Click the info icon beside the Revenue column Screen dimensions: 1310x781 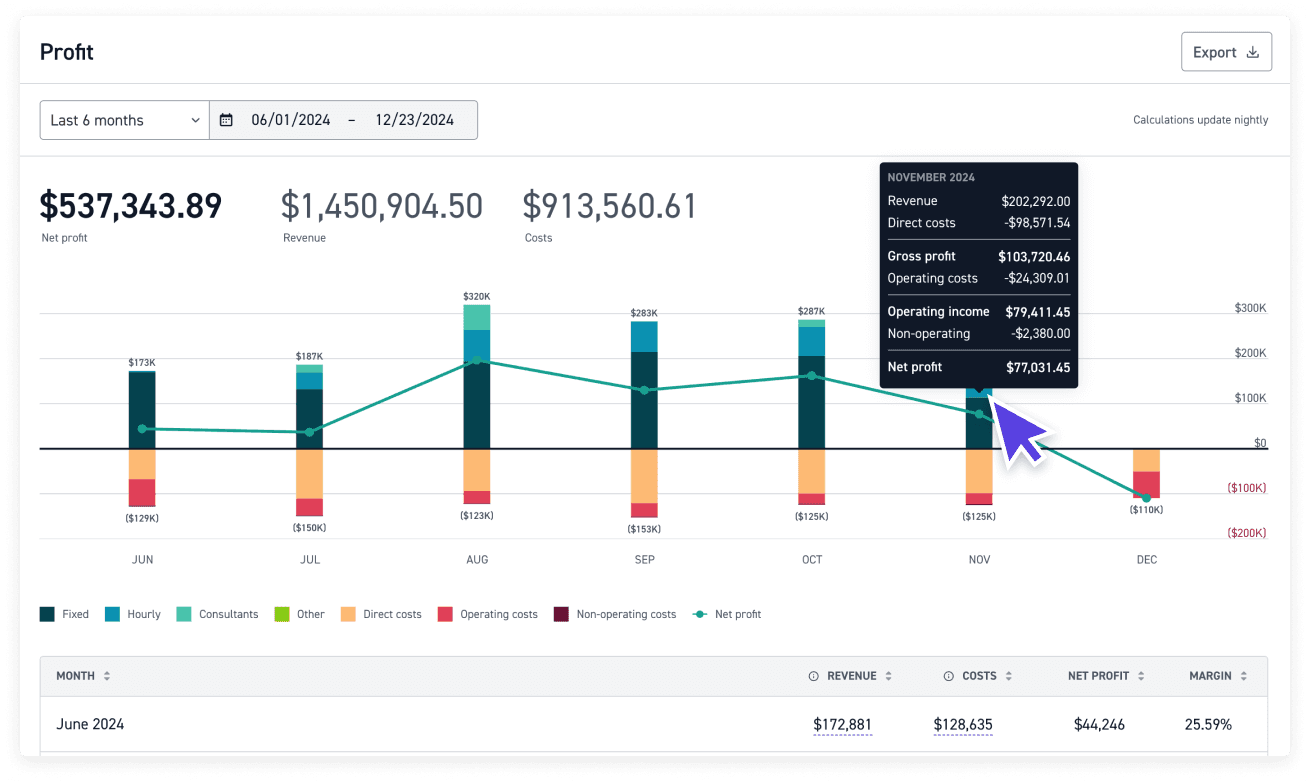point(812,675)
